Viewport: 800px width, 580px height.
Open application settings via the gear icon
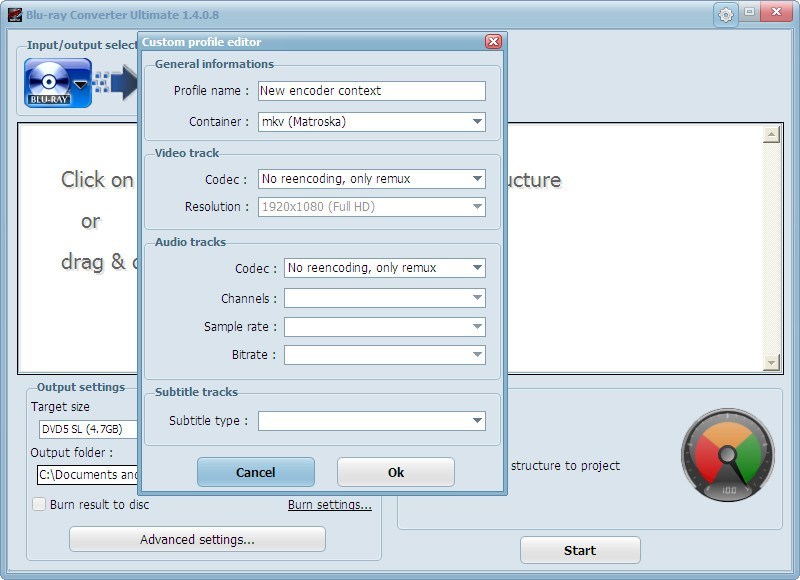point(727,13)
